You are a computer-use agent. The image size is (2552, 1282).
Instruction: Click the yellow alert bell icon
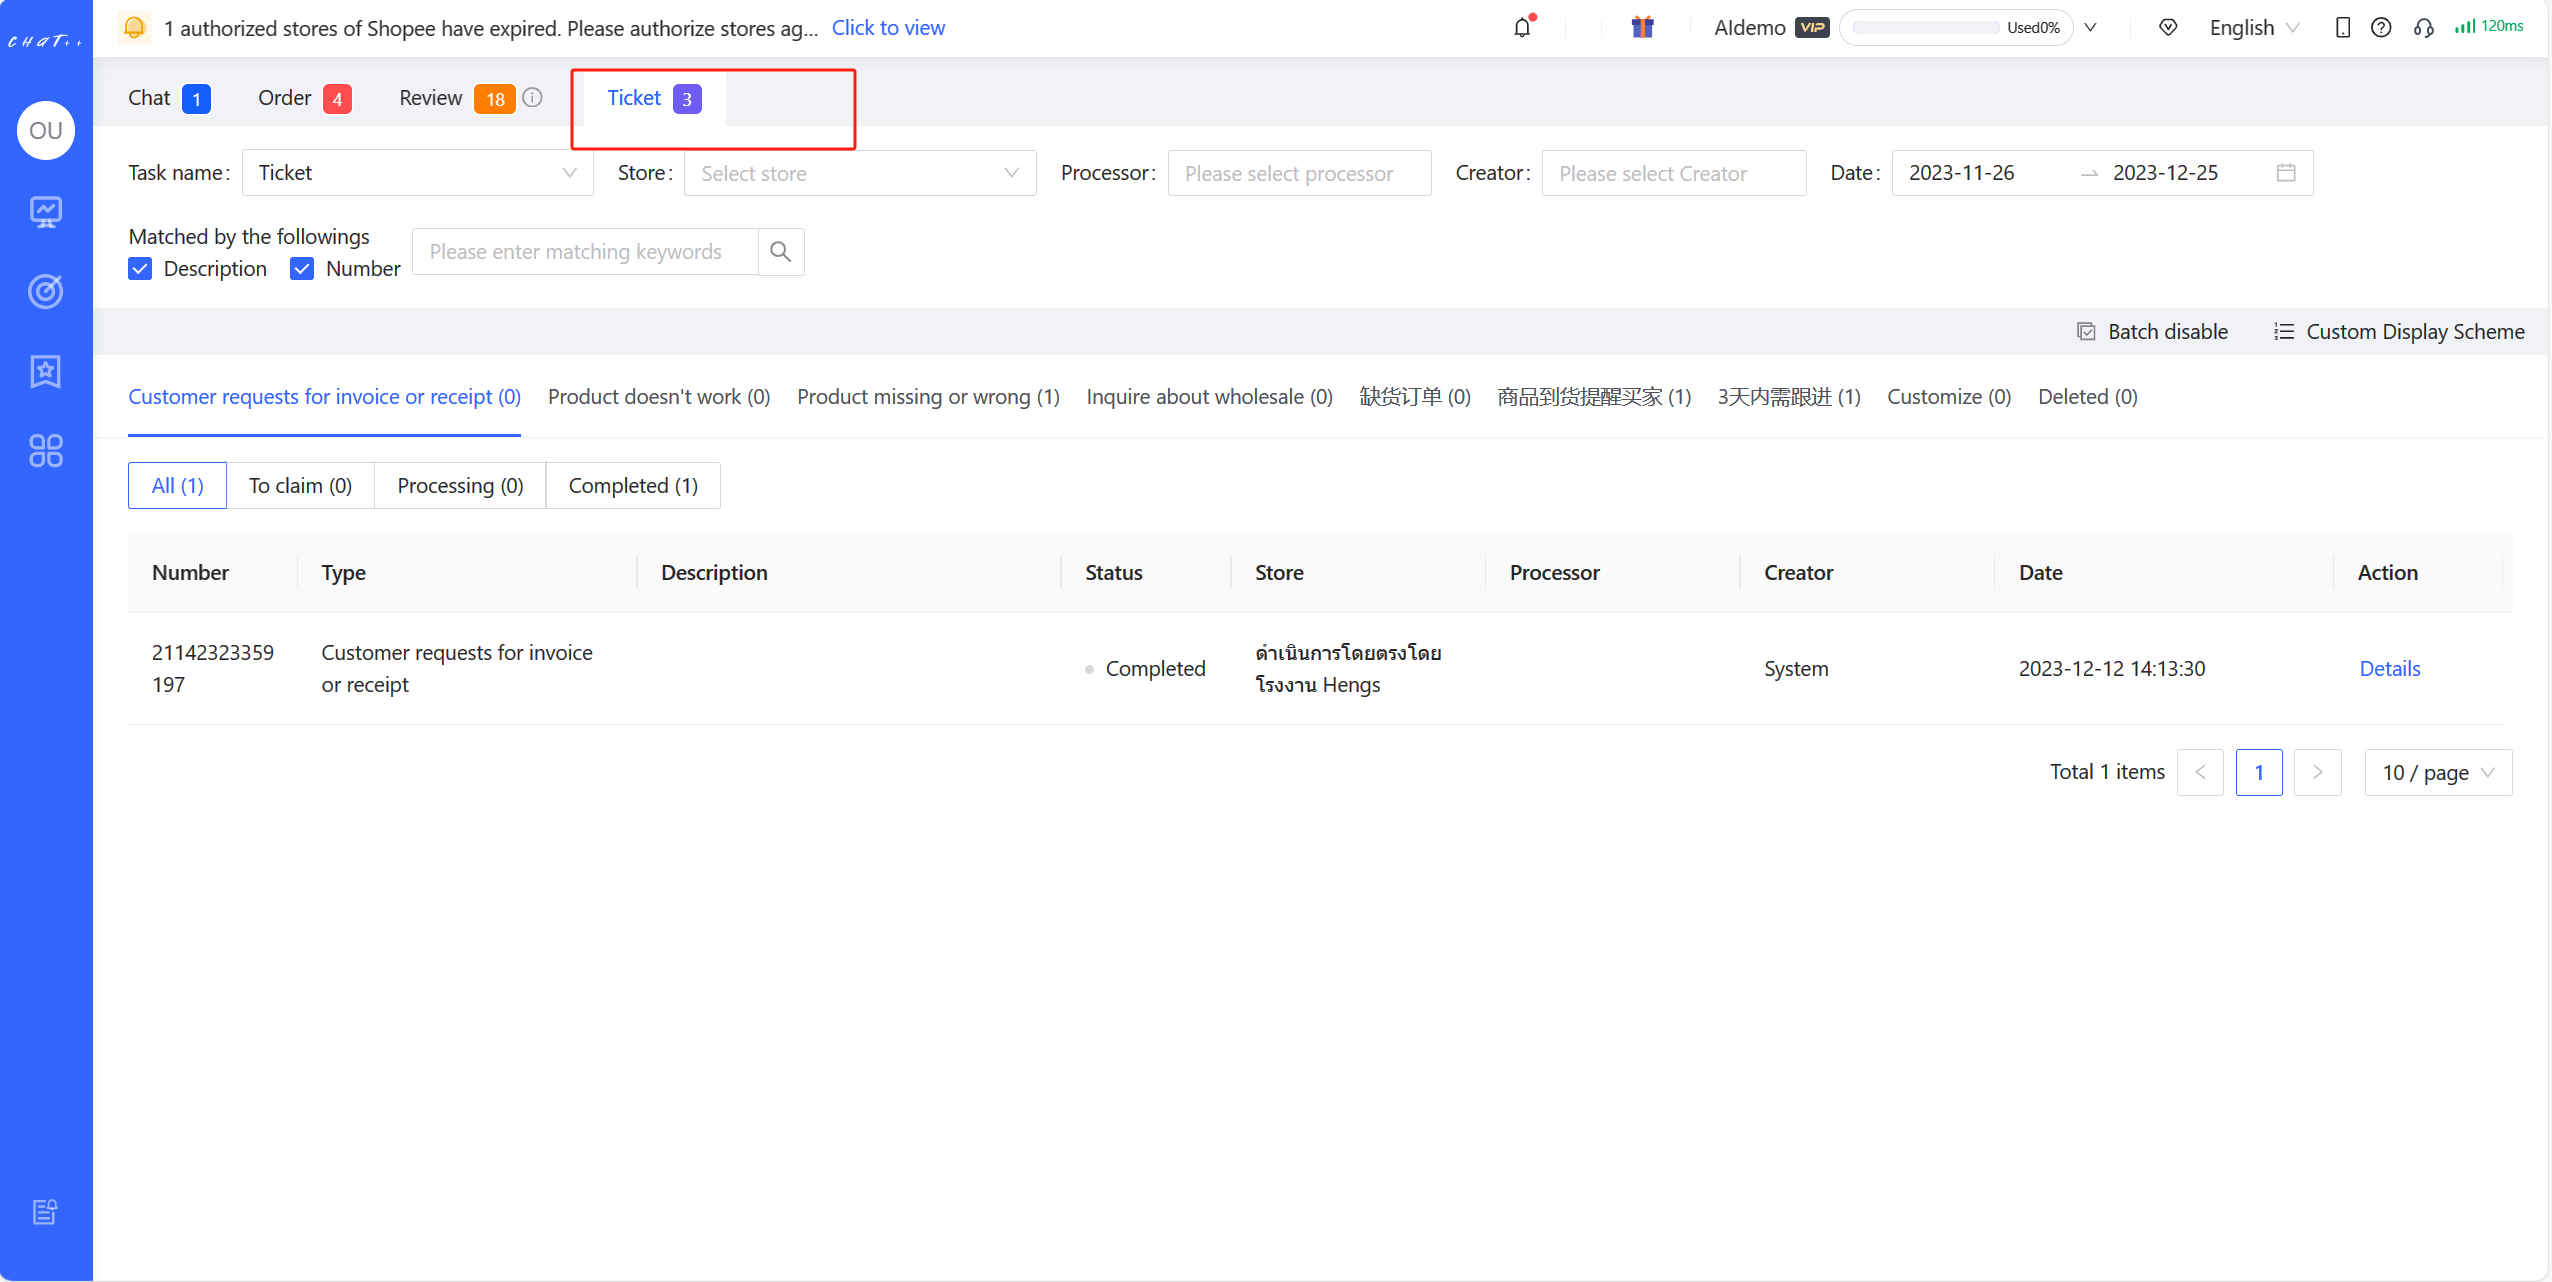coord(134,28)
